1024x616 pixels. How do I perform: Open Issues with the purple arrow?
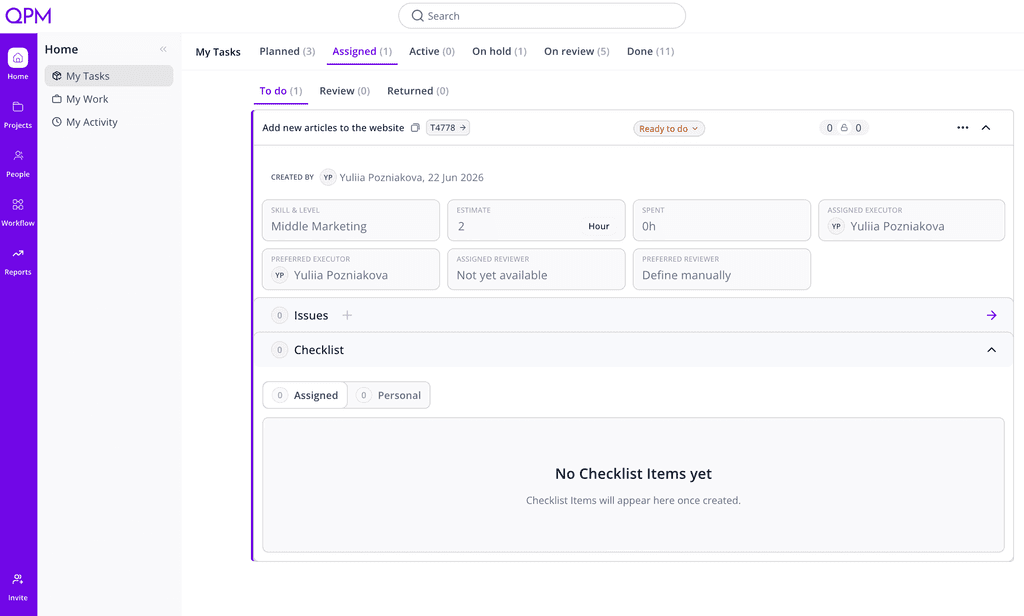(x=991, y=316)
